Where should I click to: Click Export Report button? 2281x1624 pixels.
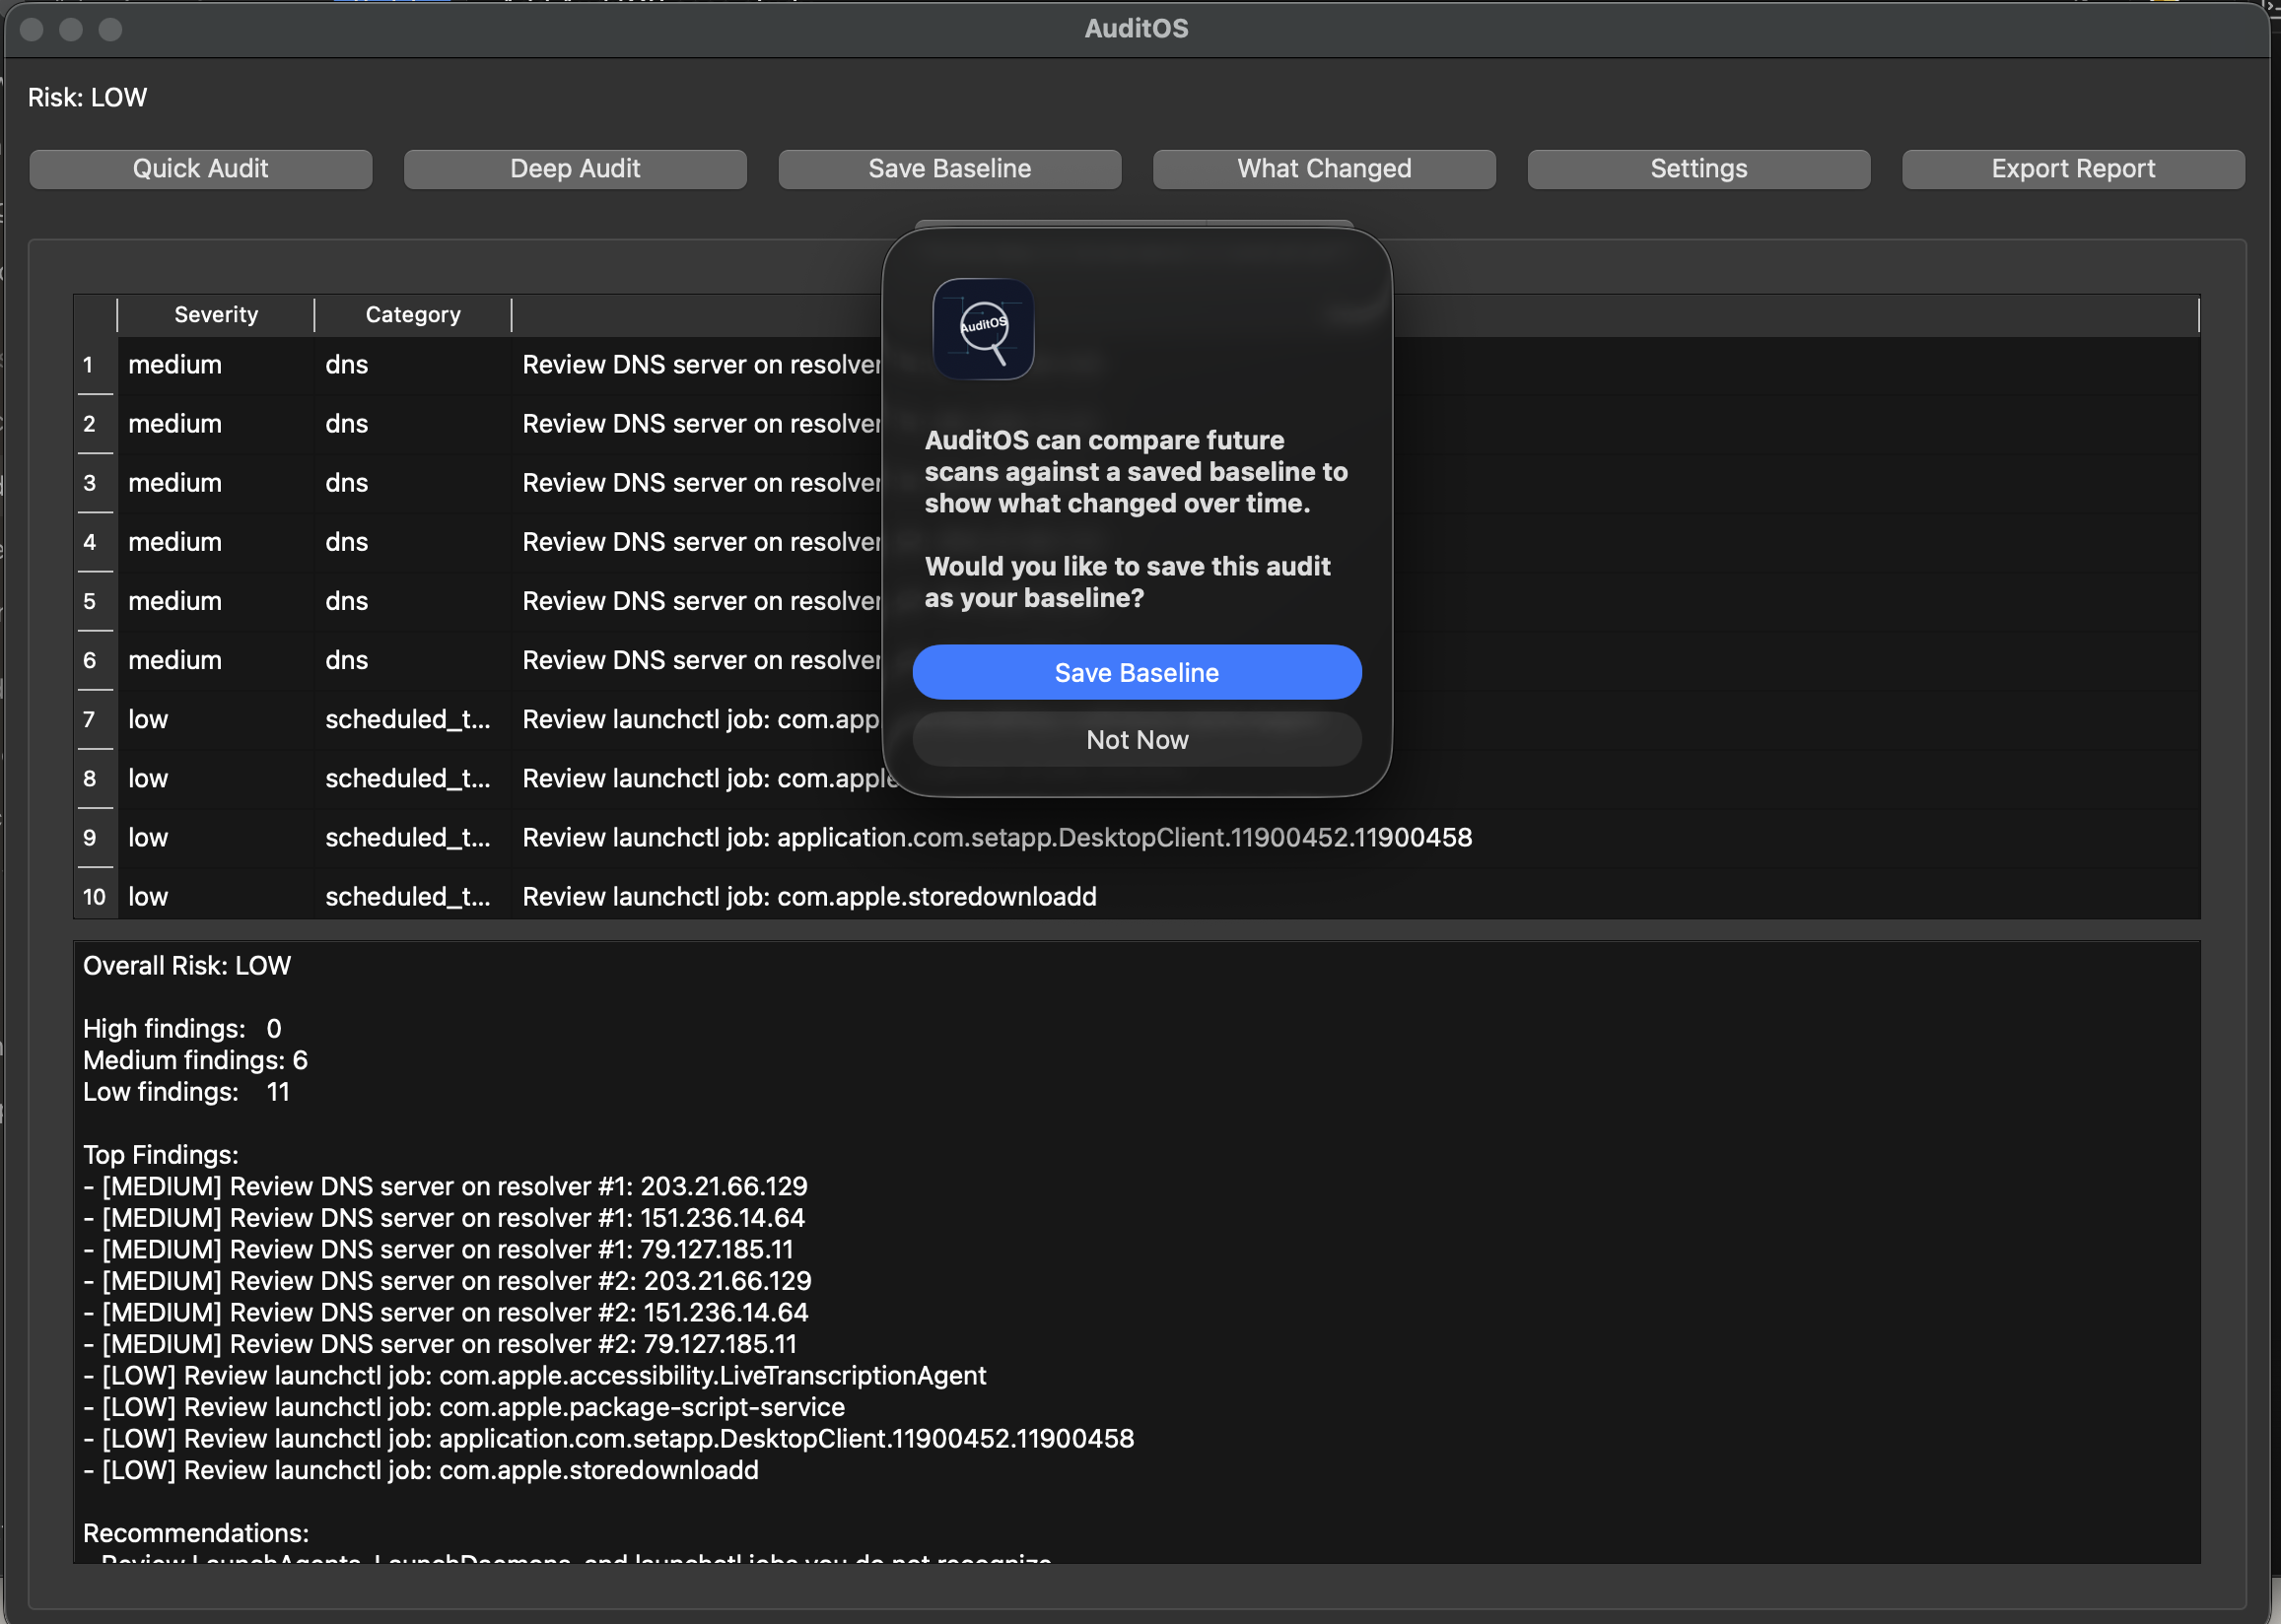coord(2073,168)
